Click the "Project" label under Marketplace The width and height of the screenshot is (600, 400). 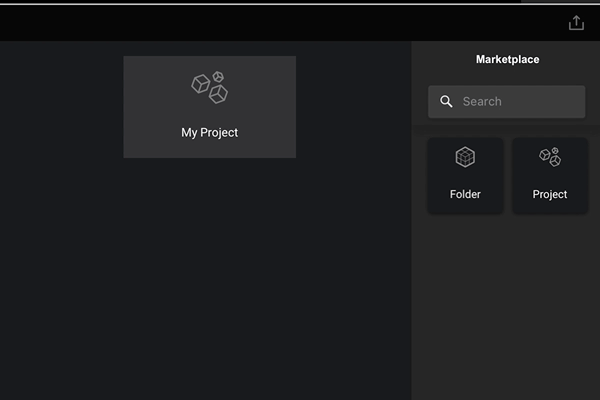coord(550,194)
